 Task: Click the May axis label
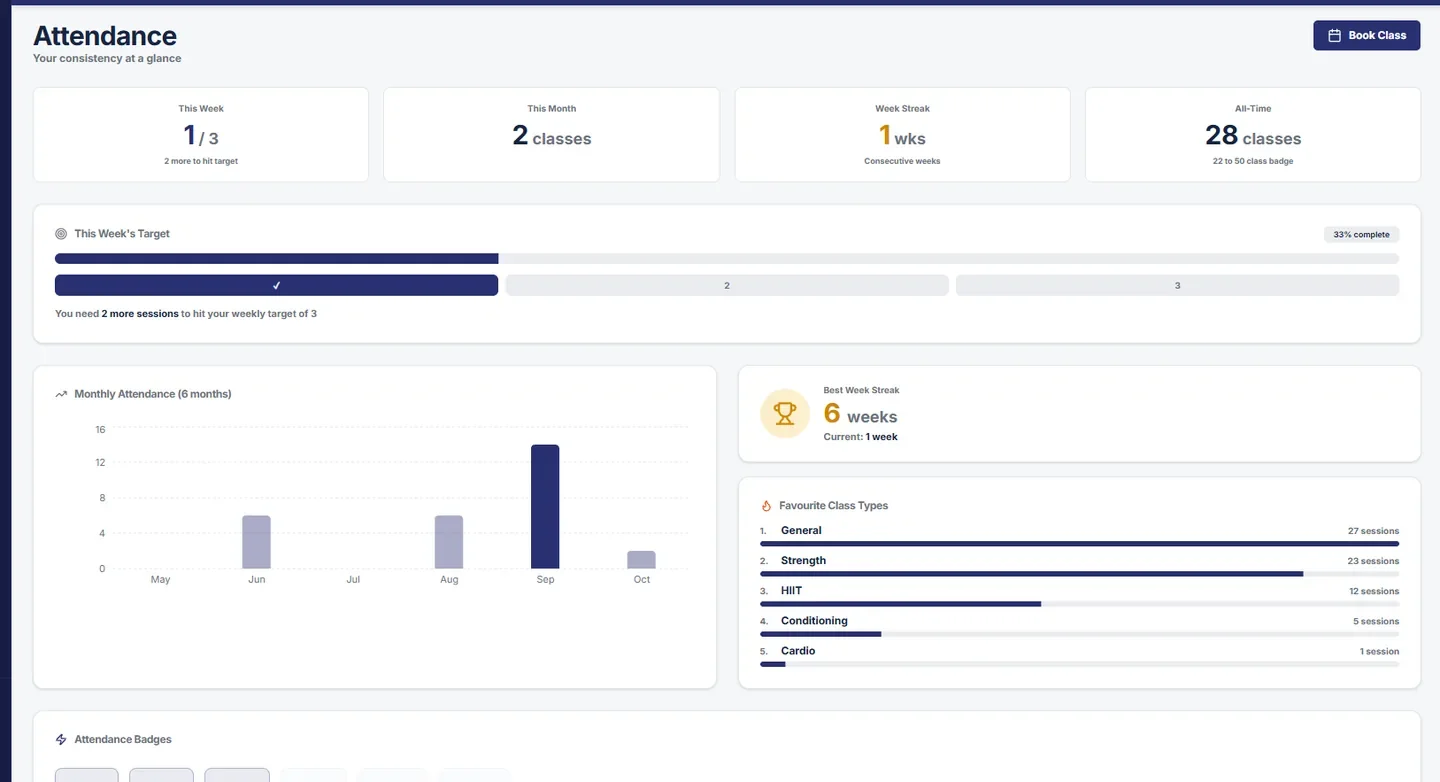160,579
